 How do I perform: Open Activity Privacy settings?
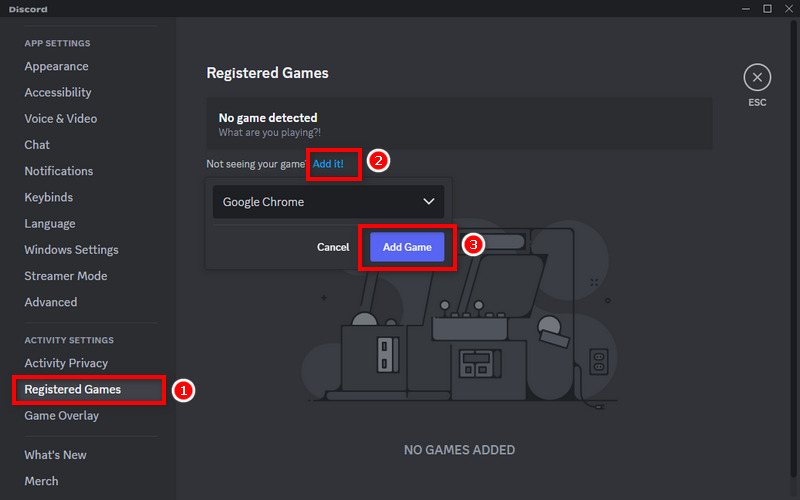click(66, 363)
